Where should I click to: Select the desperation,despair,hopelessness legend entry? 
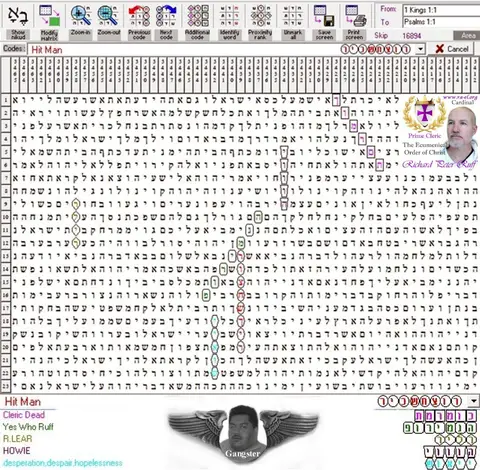pyautogui.click(x=63, y=463)
